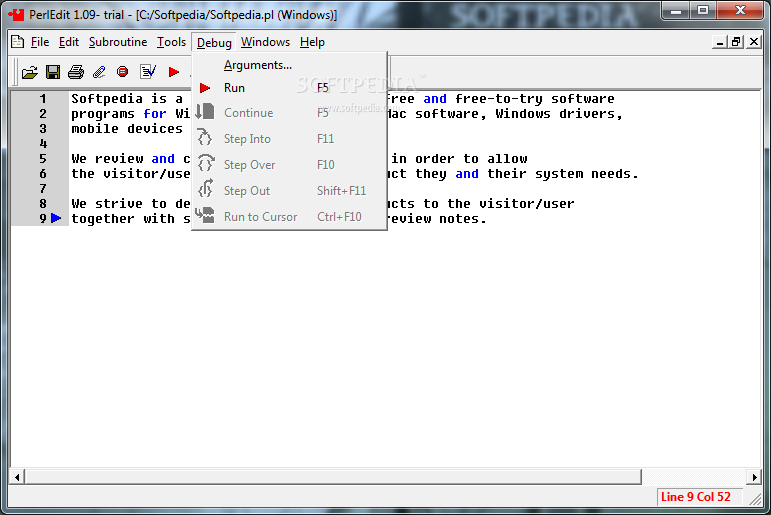Select Step Over in Debug menu

[x=289, y=165]
